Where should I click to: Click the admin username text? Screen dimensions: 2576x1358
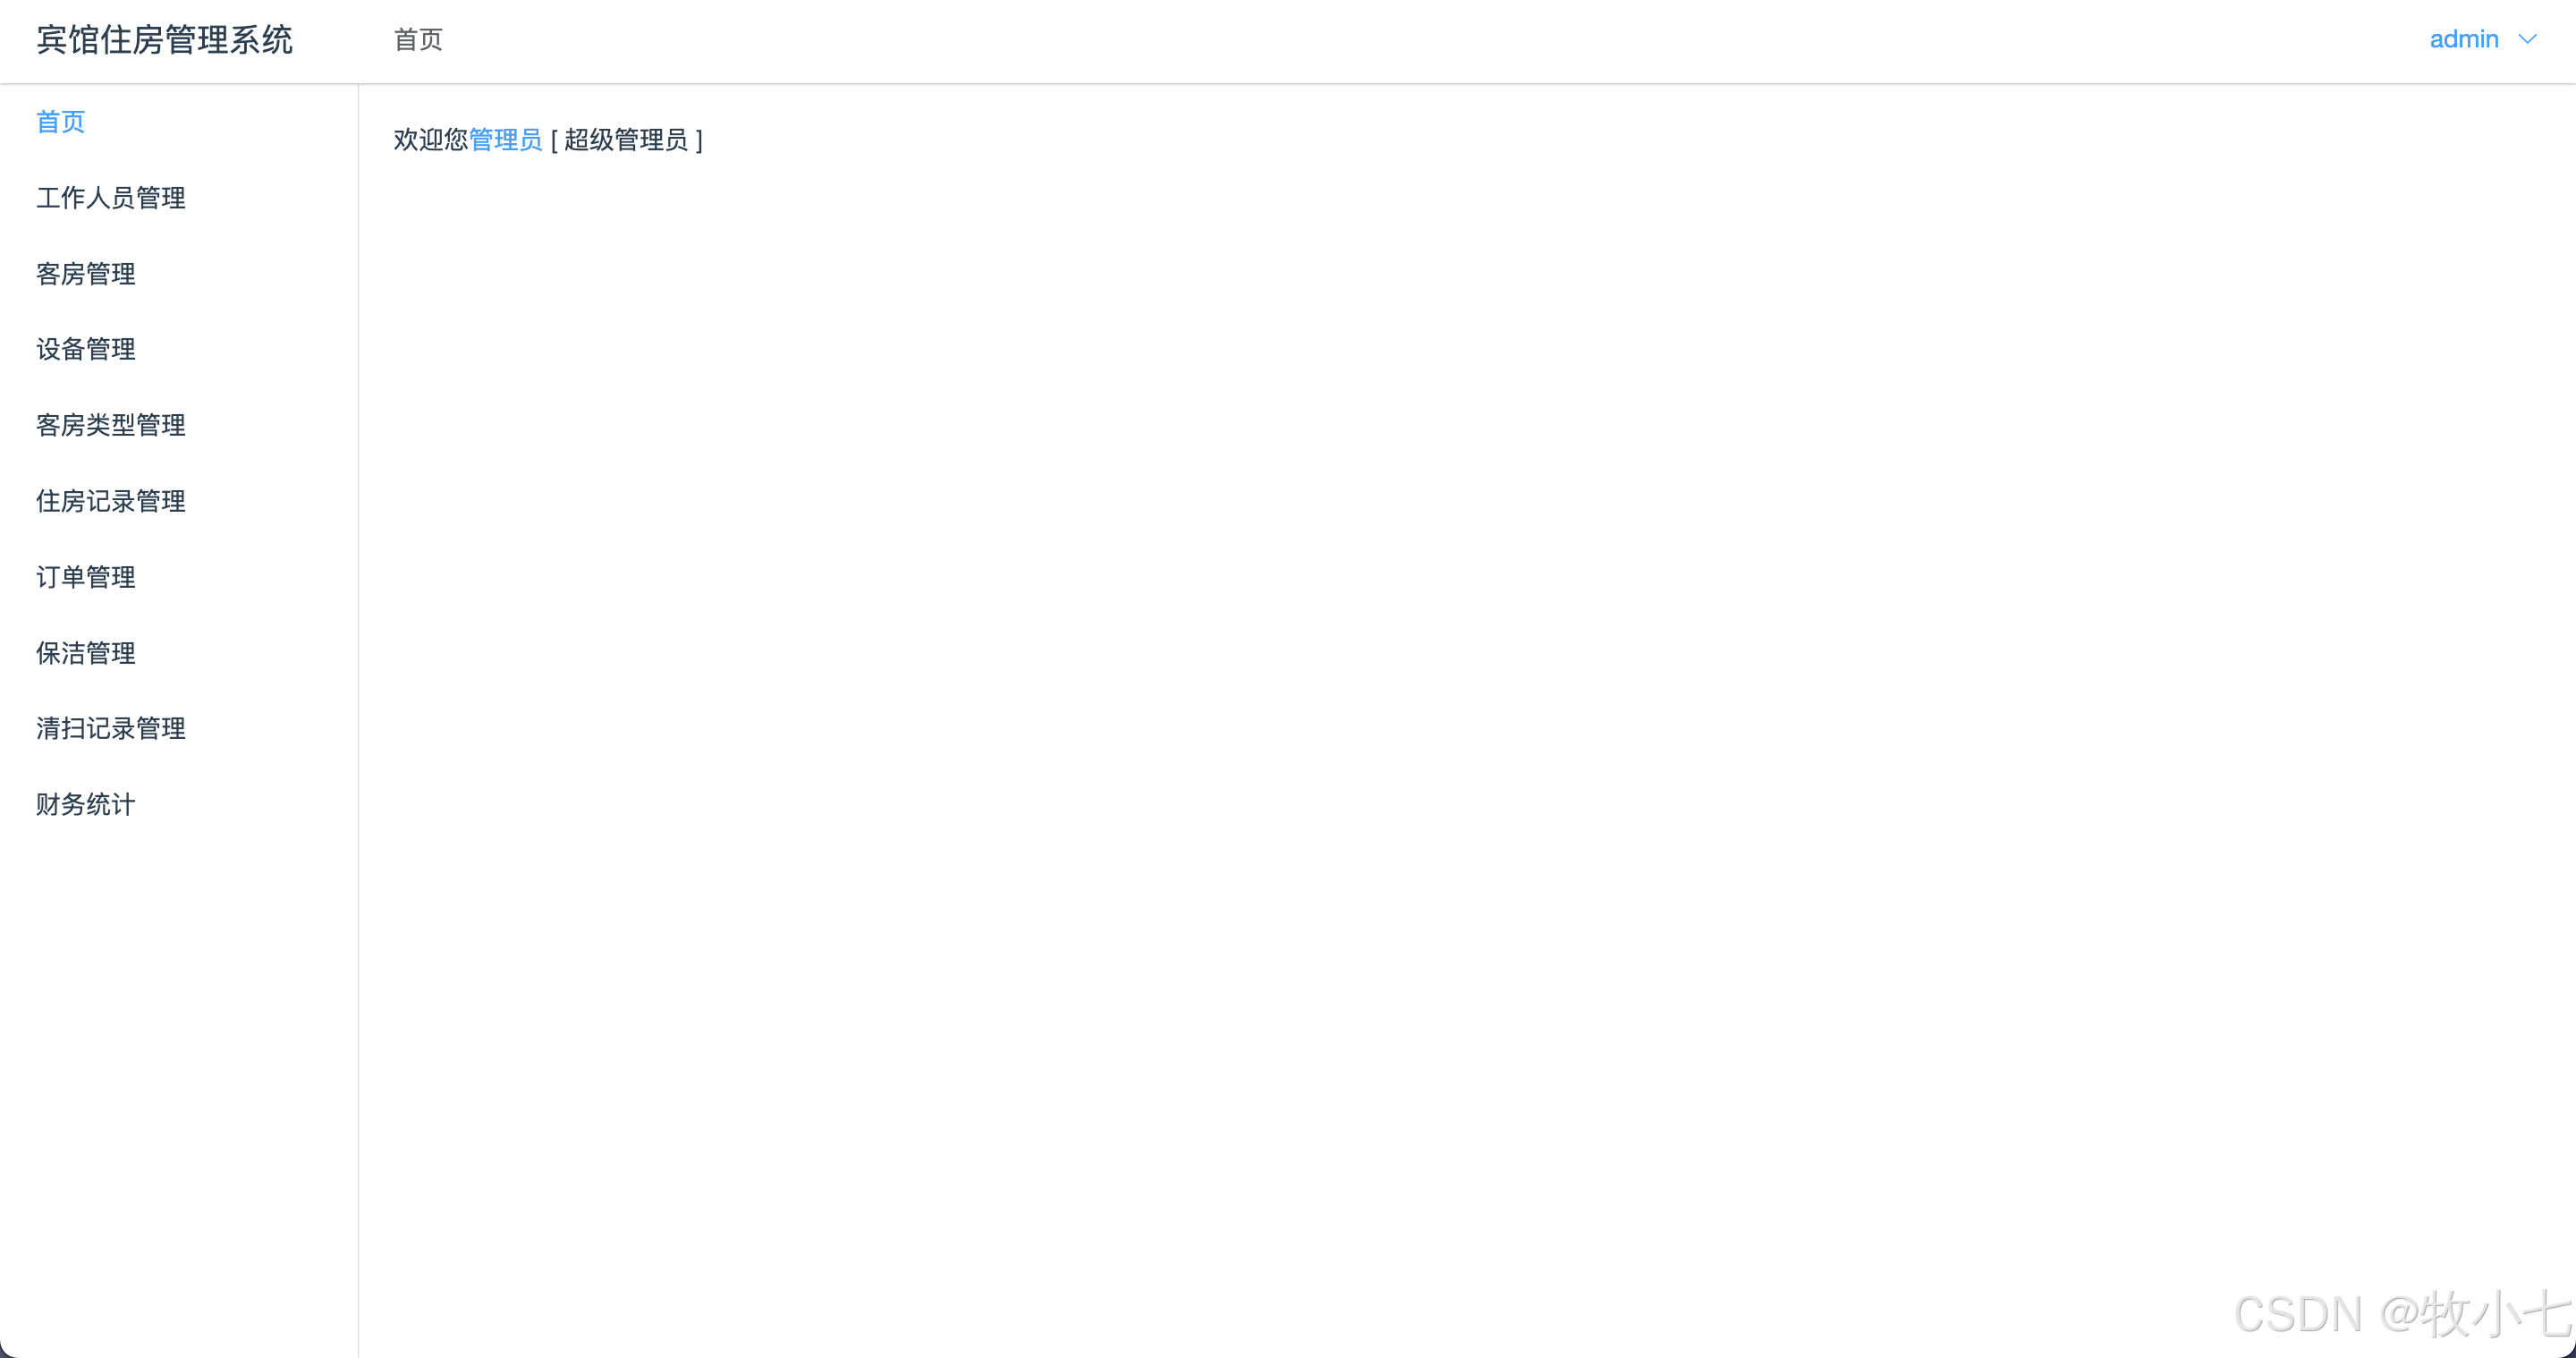2464,39
